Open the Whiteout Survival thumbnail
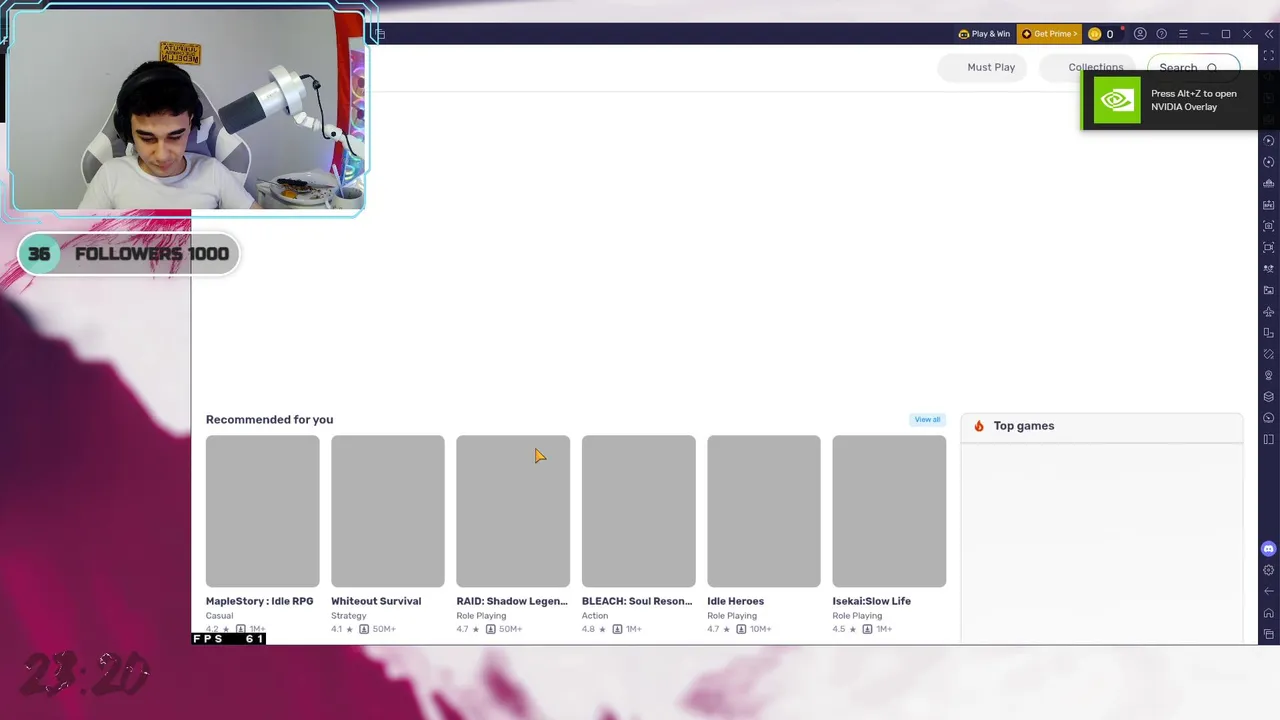The height and width of the screenshot is (720, 1280). (388, 511)
